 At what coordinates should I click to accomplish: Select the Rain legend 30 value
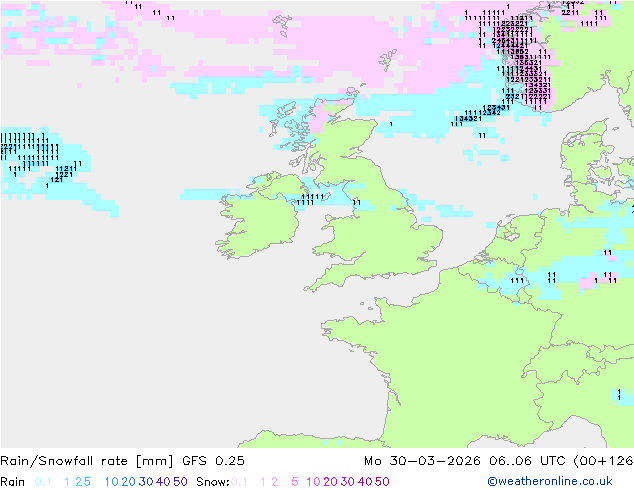(146, 482)
